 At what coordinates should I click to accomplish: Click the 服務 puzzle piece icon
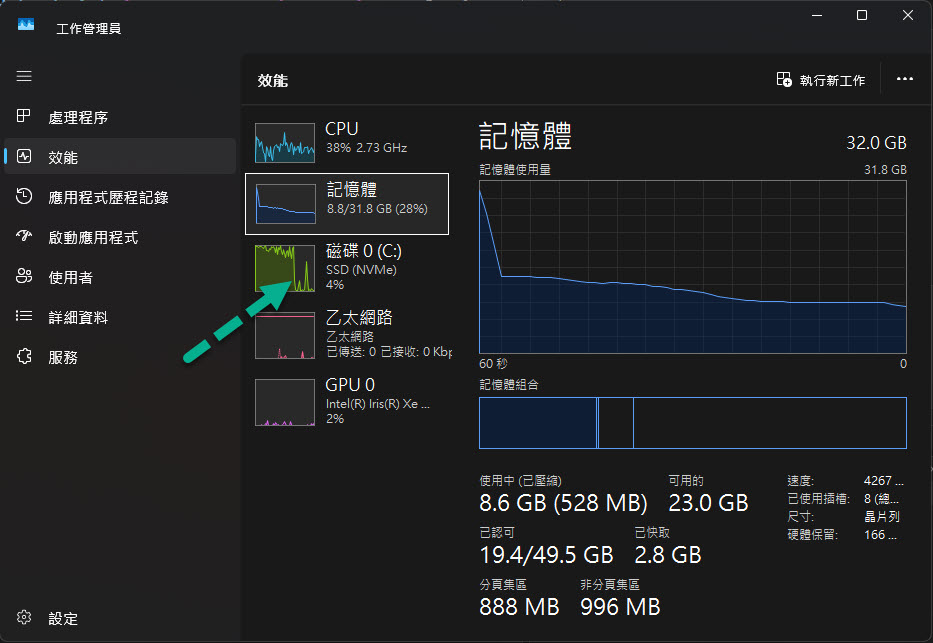(24, 357)
